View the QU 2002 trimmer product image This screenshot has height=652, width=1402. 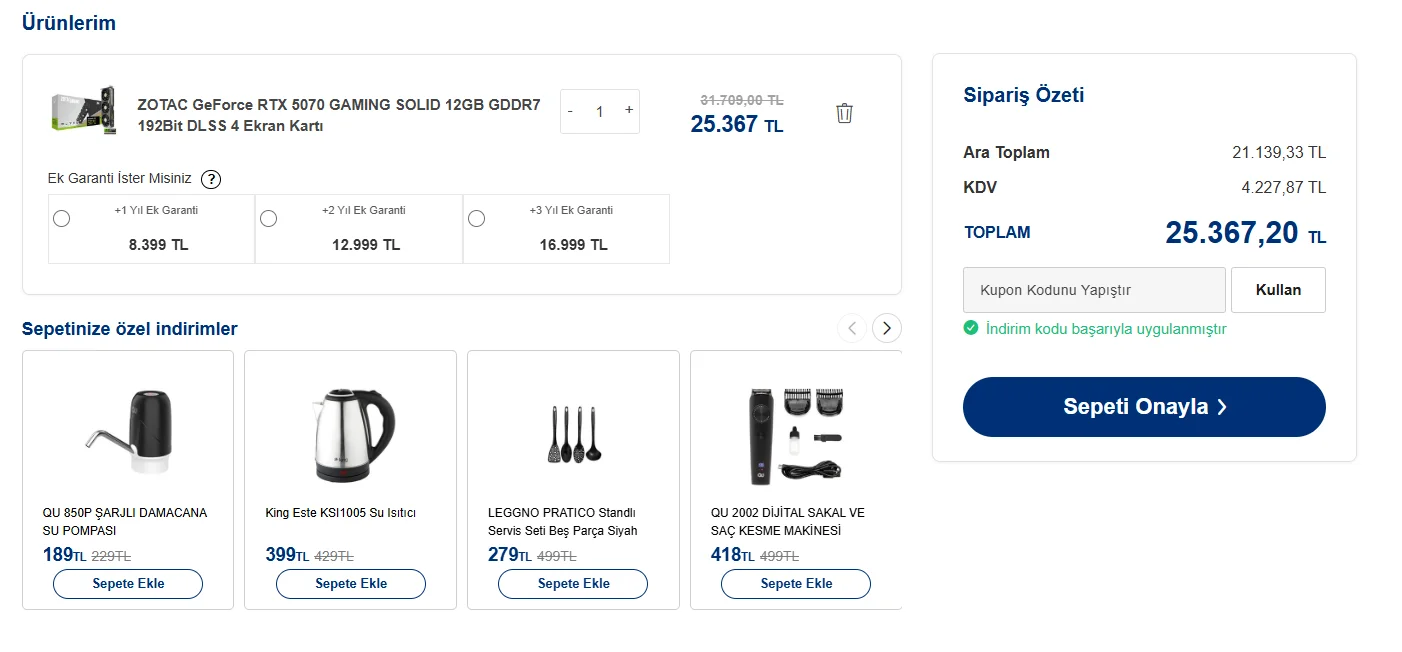[796, 434]
